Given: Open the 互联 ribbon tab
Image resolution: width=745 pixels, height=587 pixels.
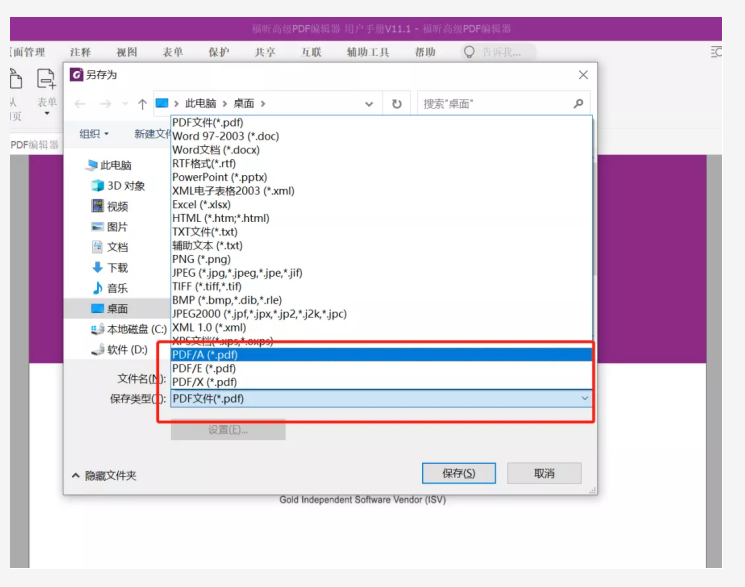Looking at the screenshot, I should (x=311, y=52).
